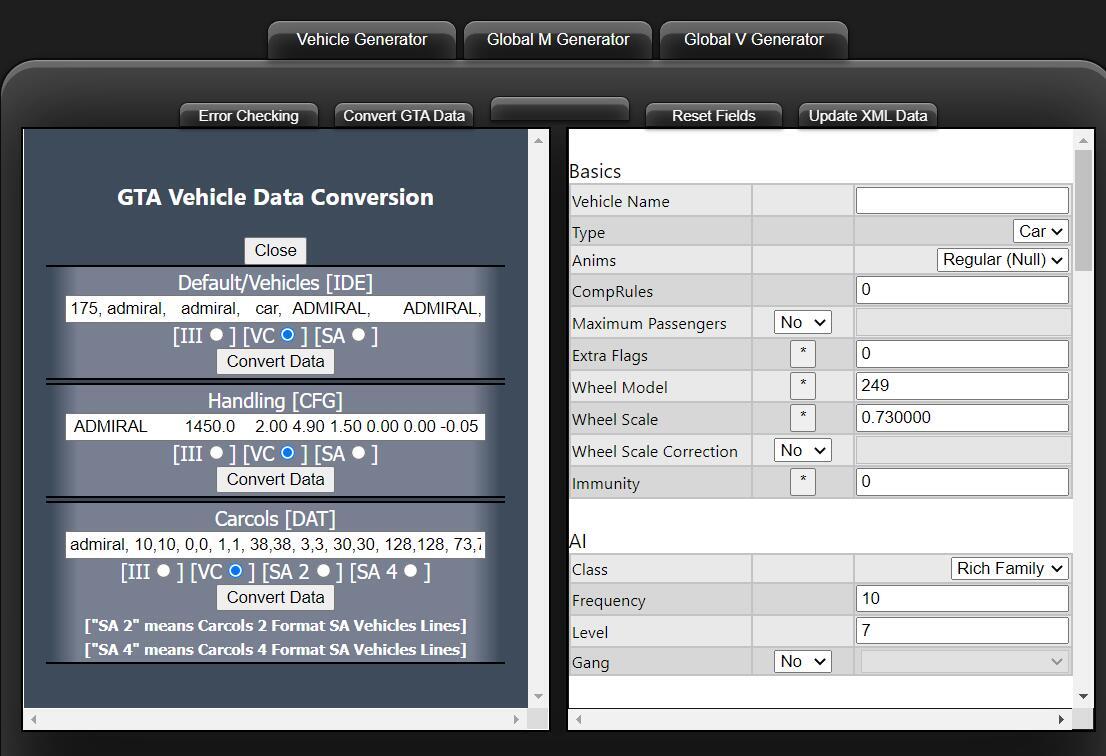This screenshot has width=1106, height=756.
Task: Click the asterisk button for Wheel Model
Action: 803,386
